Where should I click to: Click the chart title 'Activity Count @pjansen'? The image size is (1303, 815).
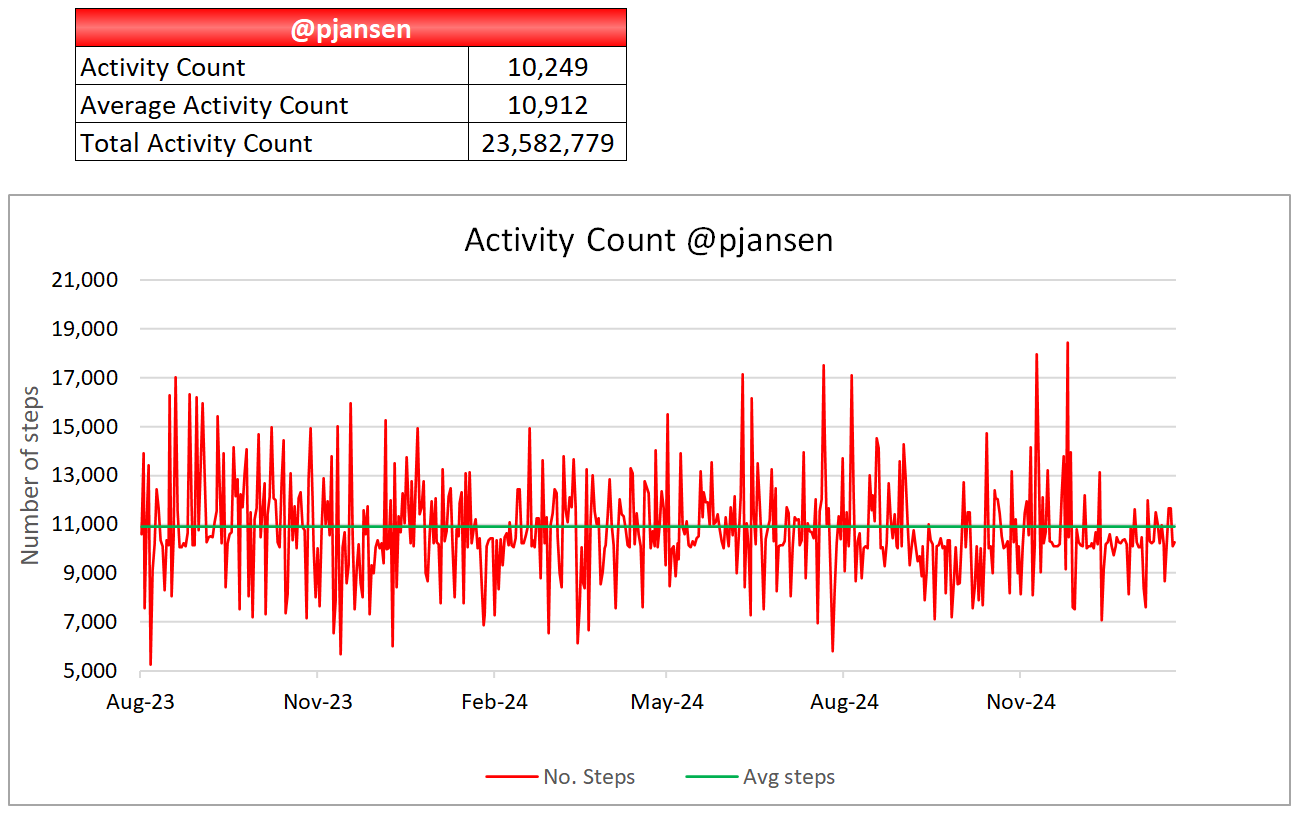click(649, 240)
